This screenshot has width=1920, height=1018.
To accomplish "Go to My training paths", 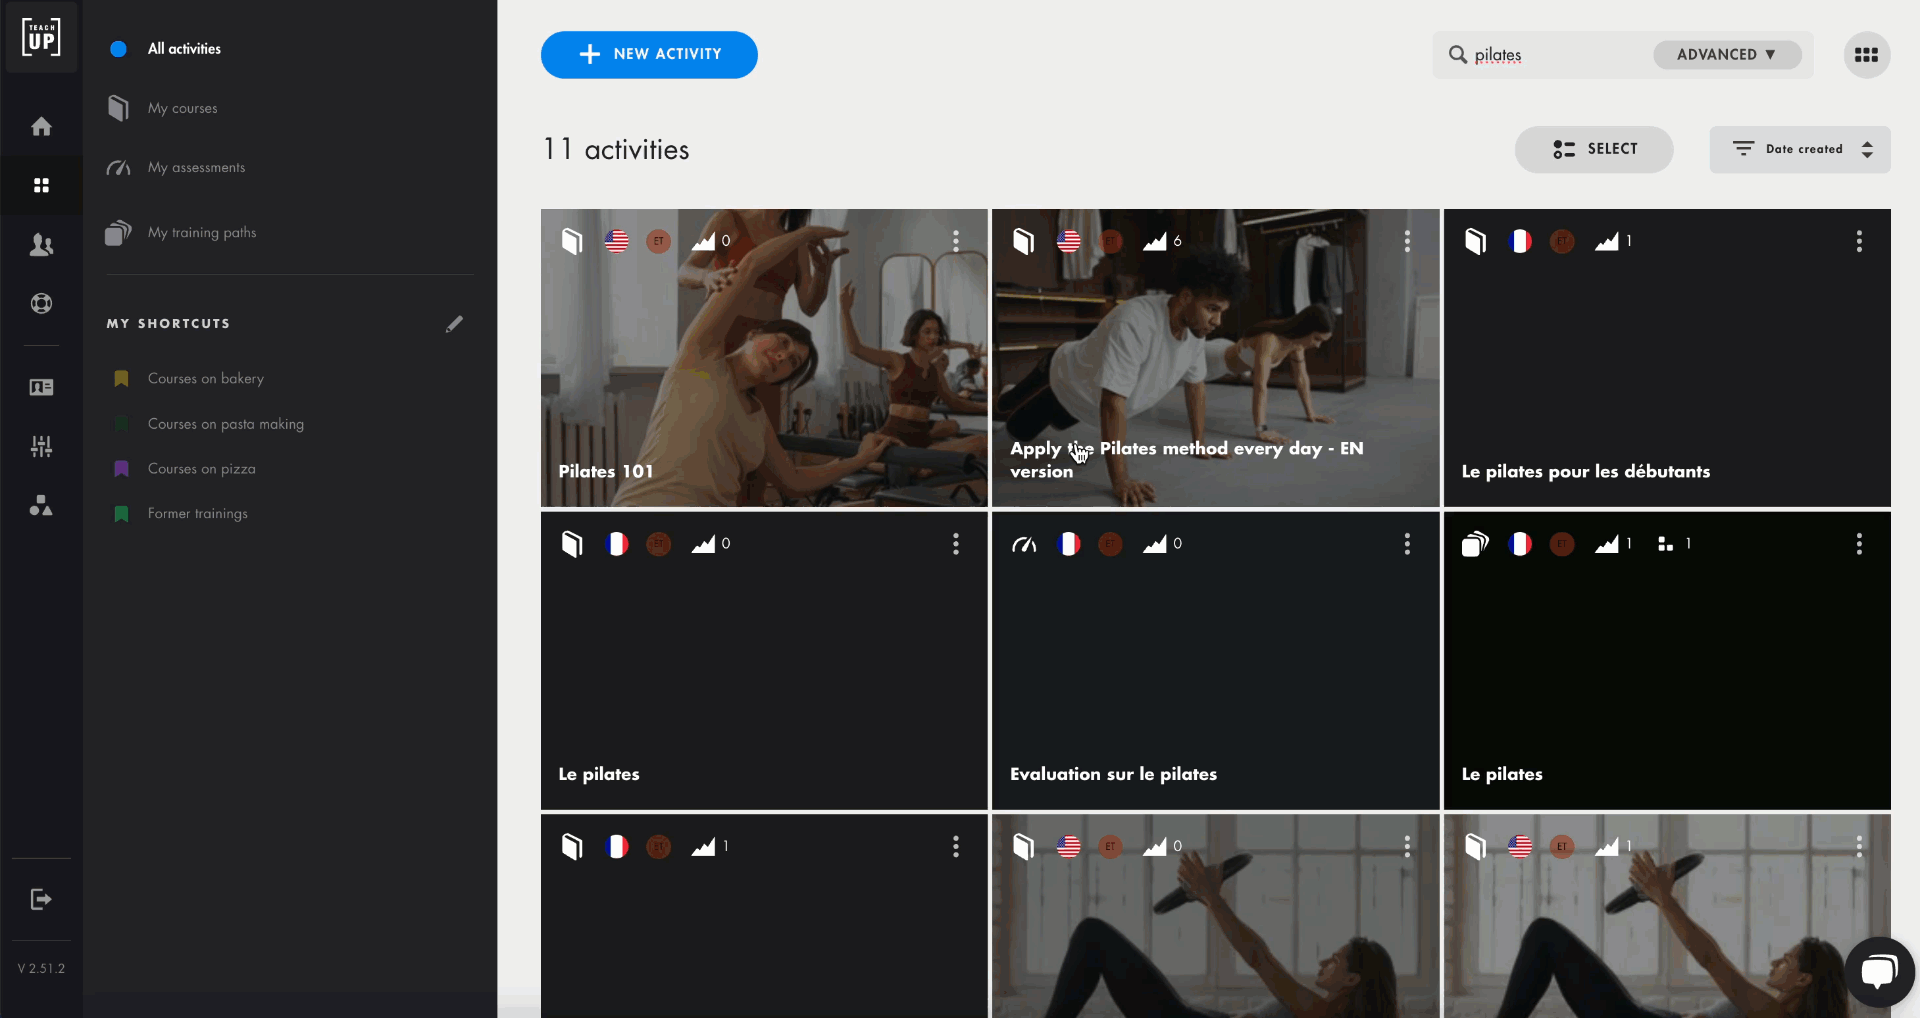I will tap(201, 233).
